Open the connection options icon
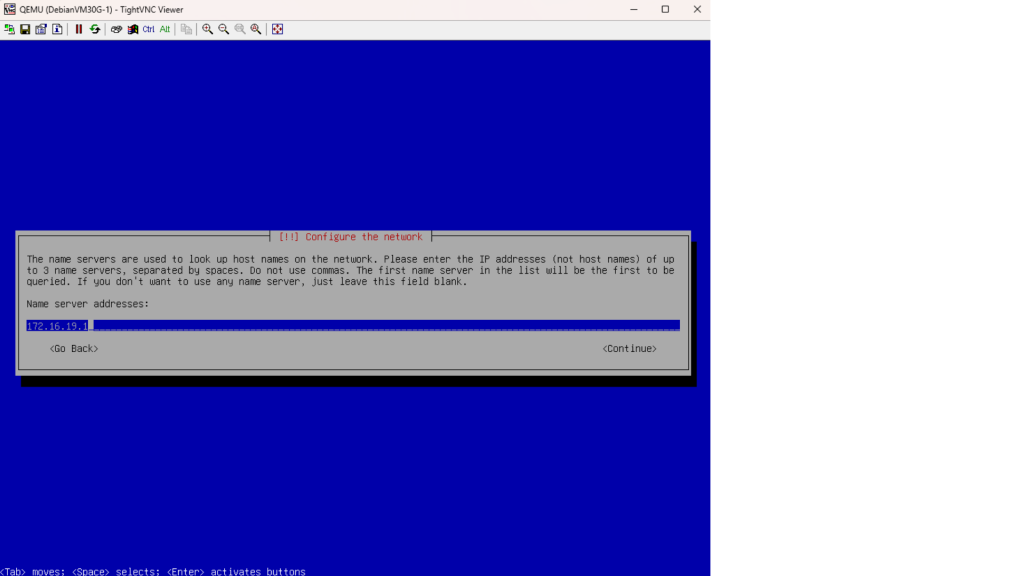Image resolution: width=1024 pixels, height=576 pixels. (x=41, y=29)
